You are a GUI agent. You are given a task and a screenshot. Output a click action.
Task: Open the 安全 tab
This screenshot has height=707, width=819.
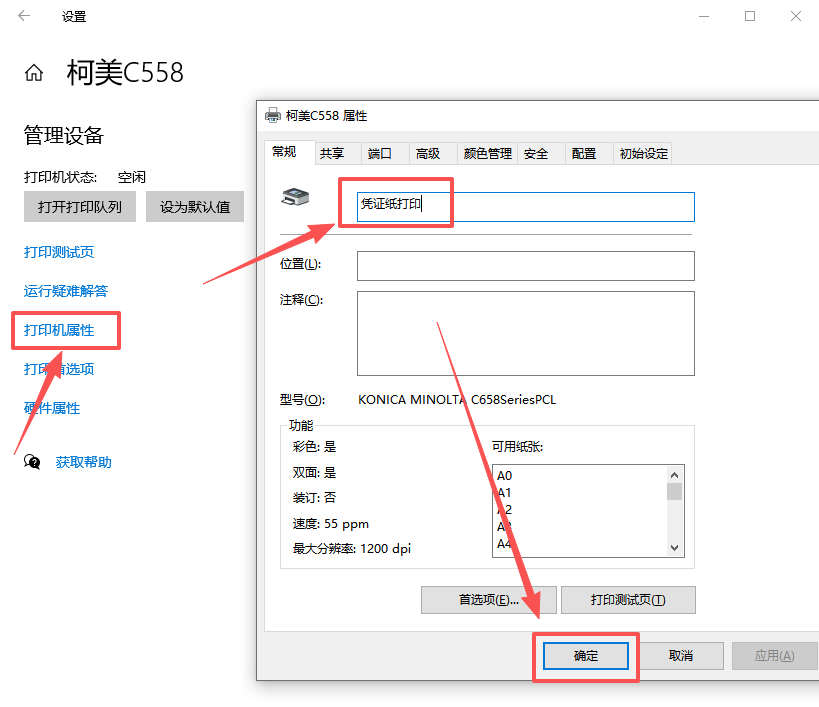click(x=541, y=154)
